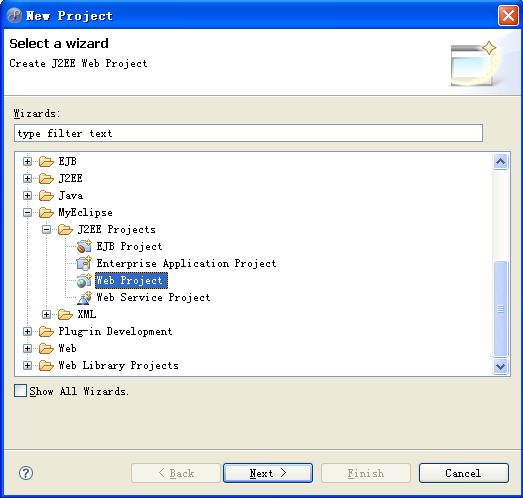Click the Next button

point(268,473)
